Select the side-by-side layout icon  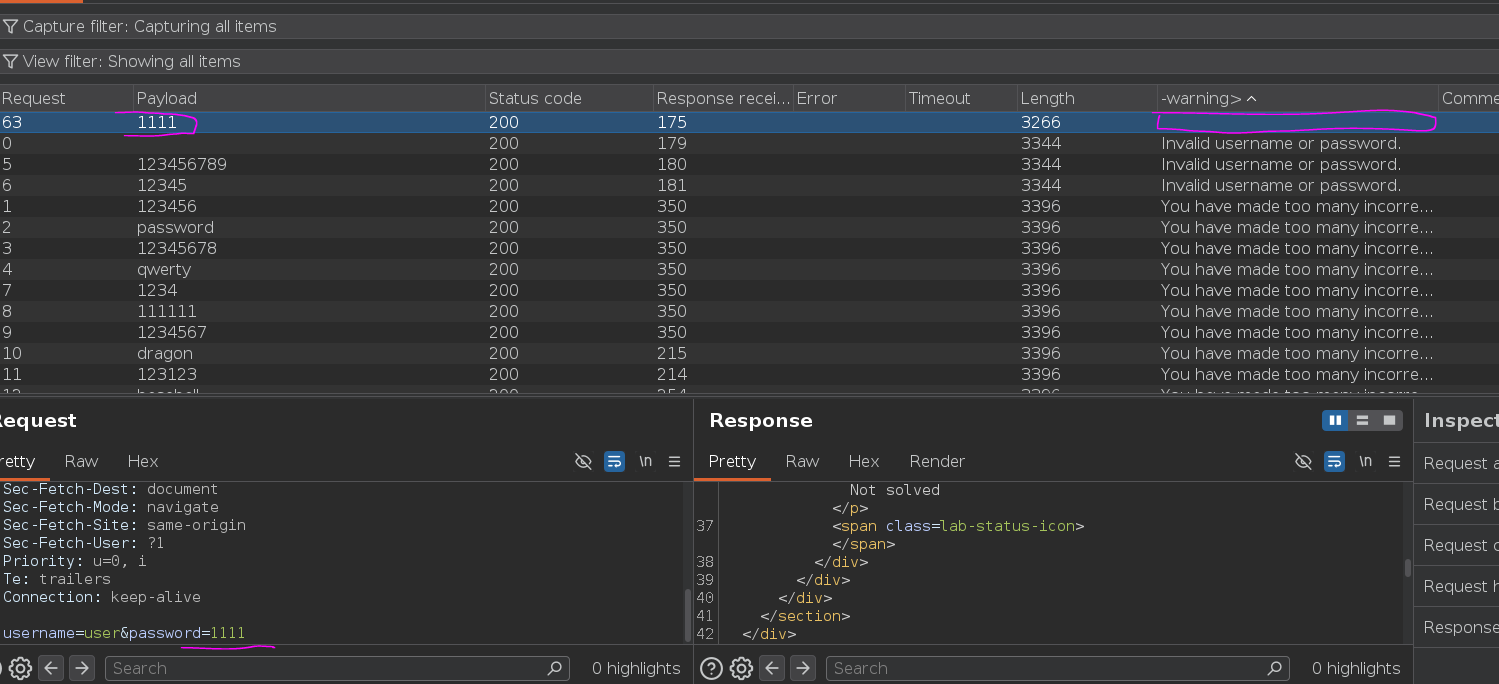coord(1335,420)
